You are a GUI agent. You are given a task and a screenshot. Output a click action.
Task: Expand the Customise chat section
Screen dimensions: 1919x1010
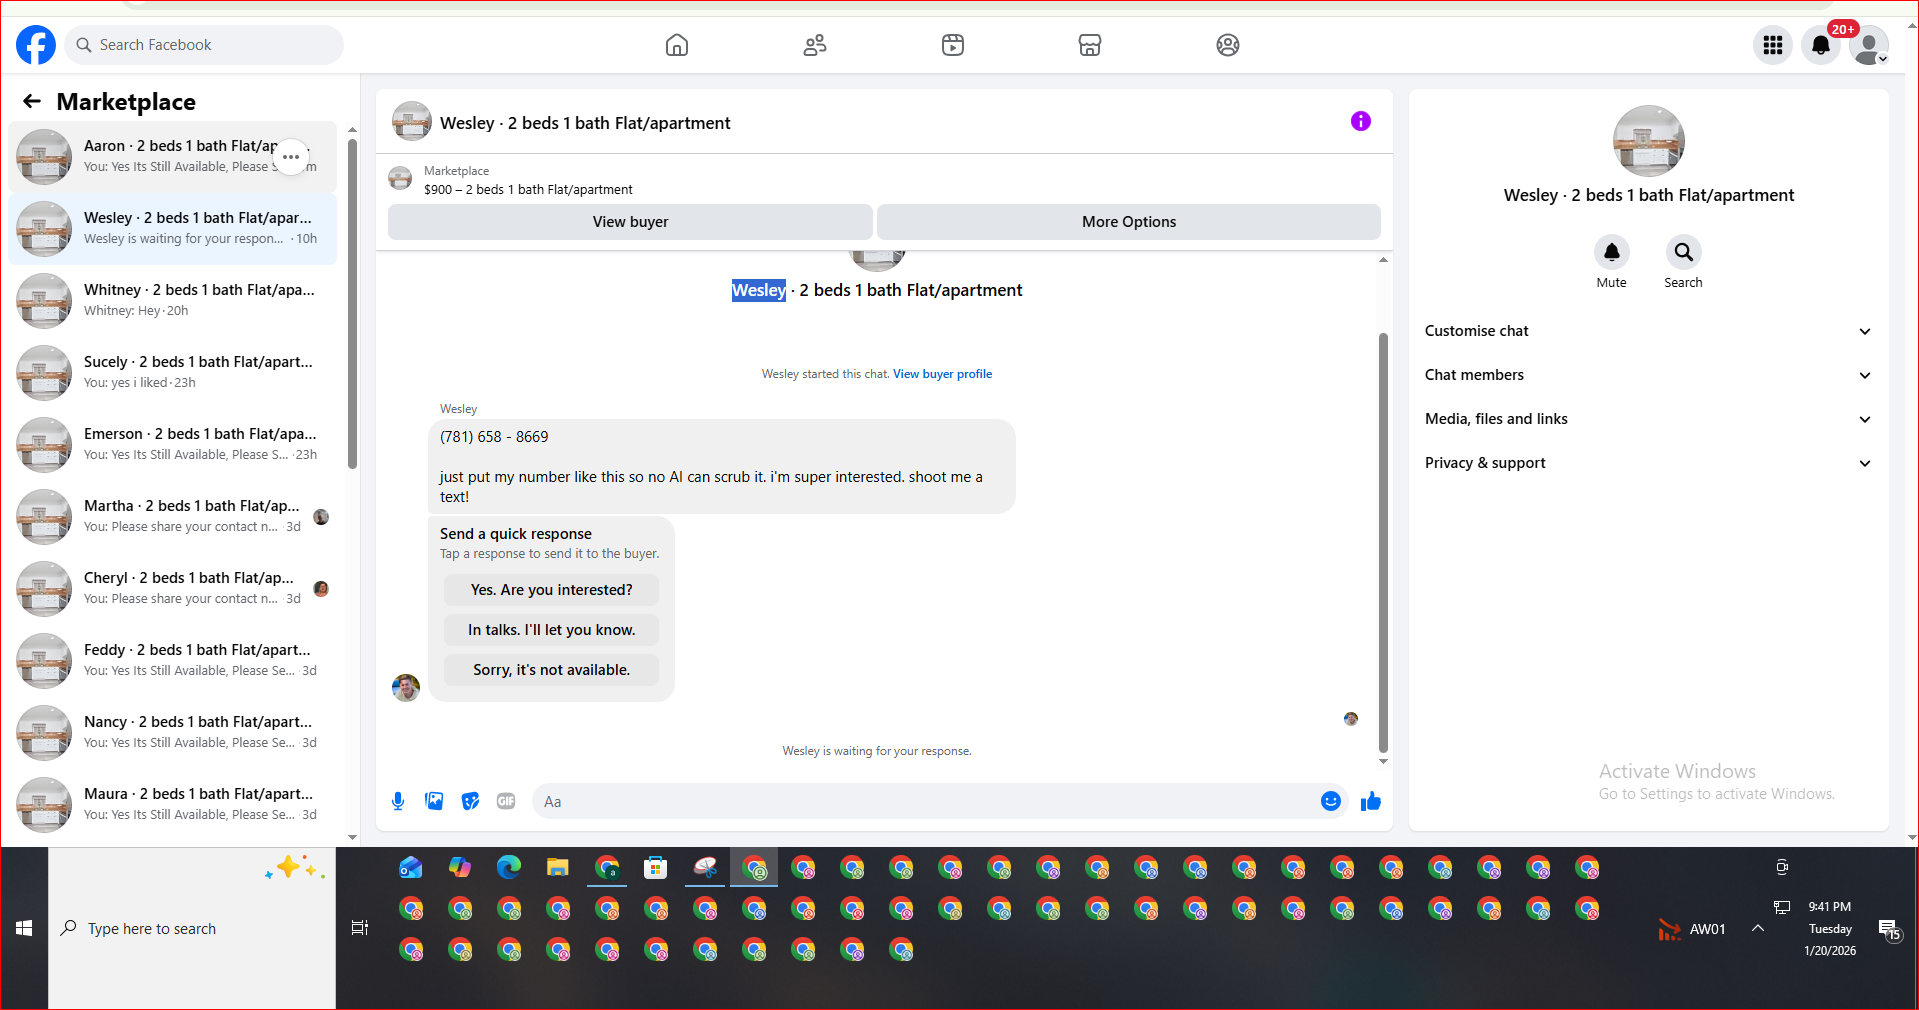tap(1648, 331)
